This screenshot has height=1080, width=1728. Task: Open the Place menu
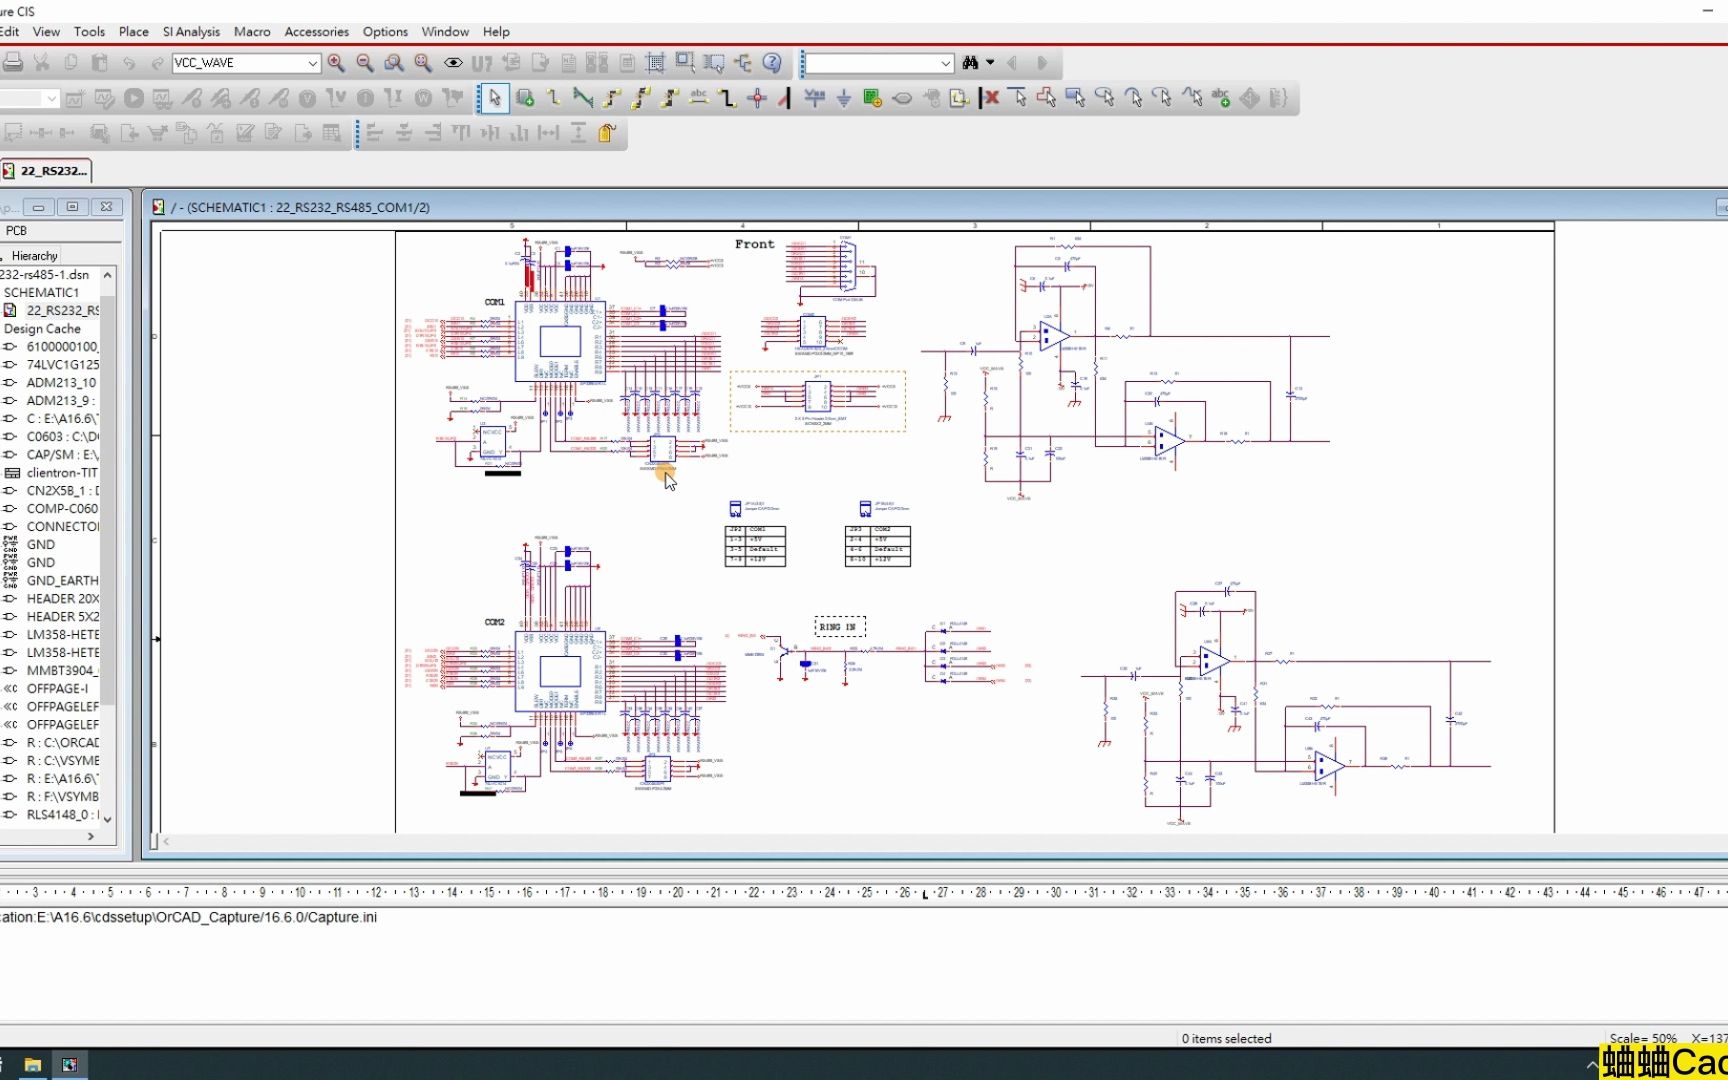tap(133, 32)
